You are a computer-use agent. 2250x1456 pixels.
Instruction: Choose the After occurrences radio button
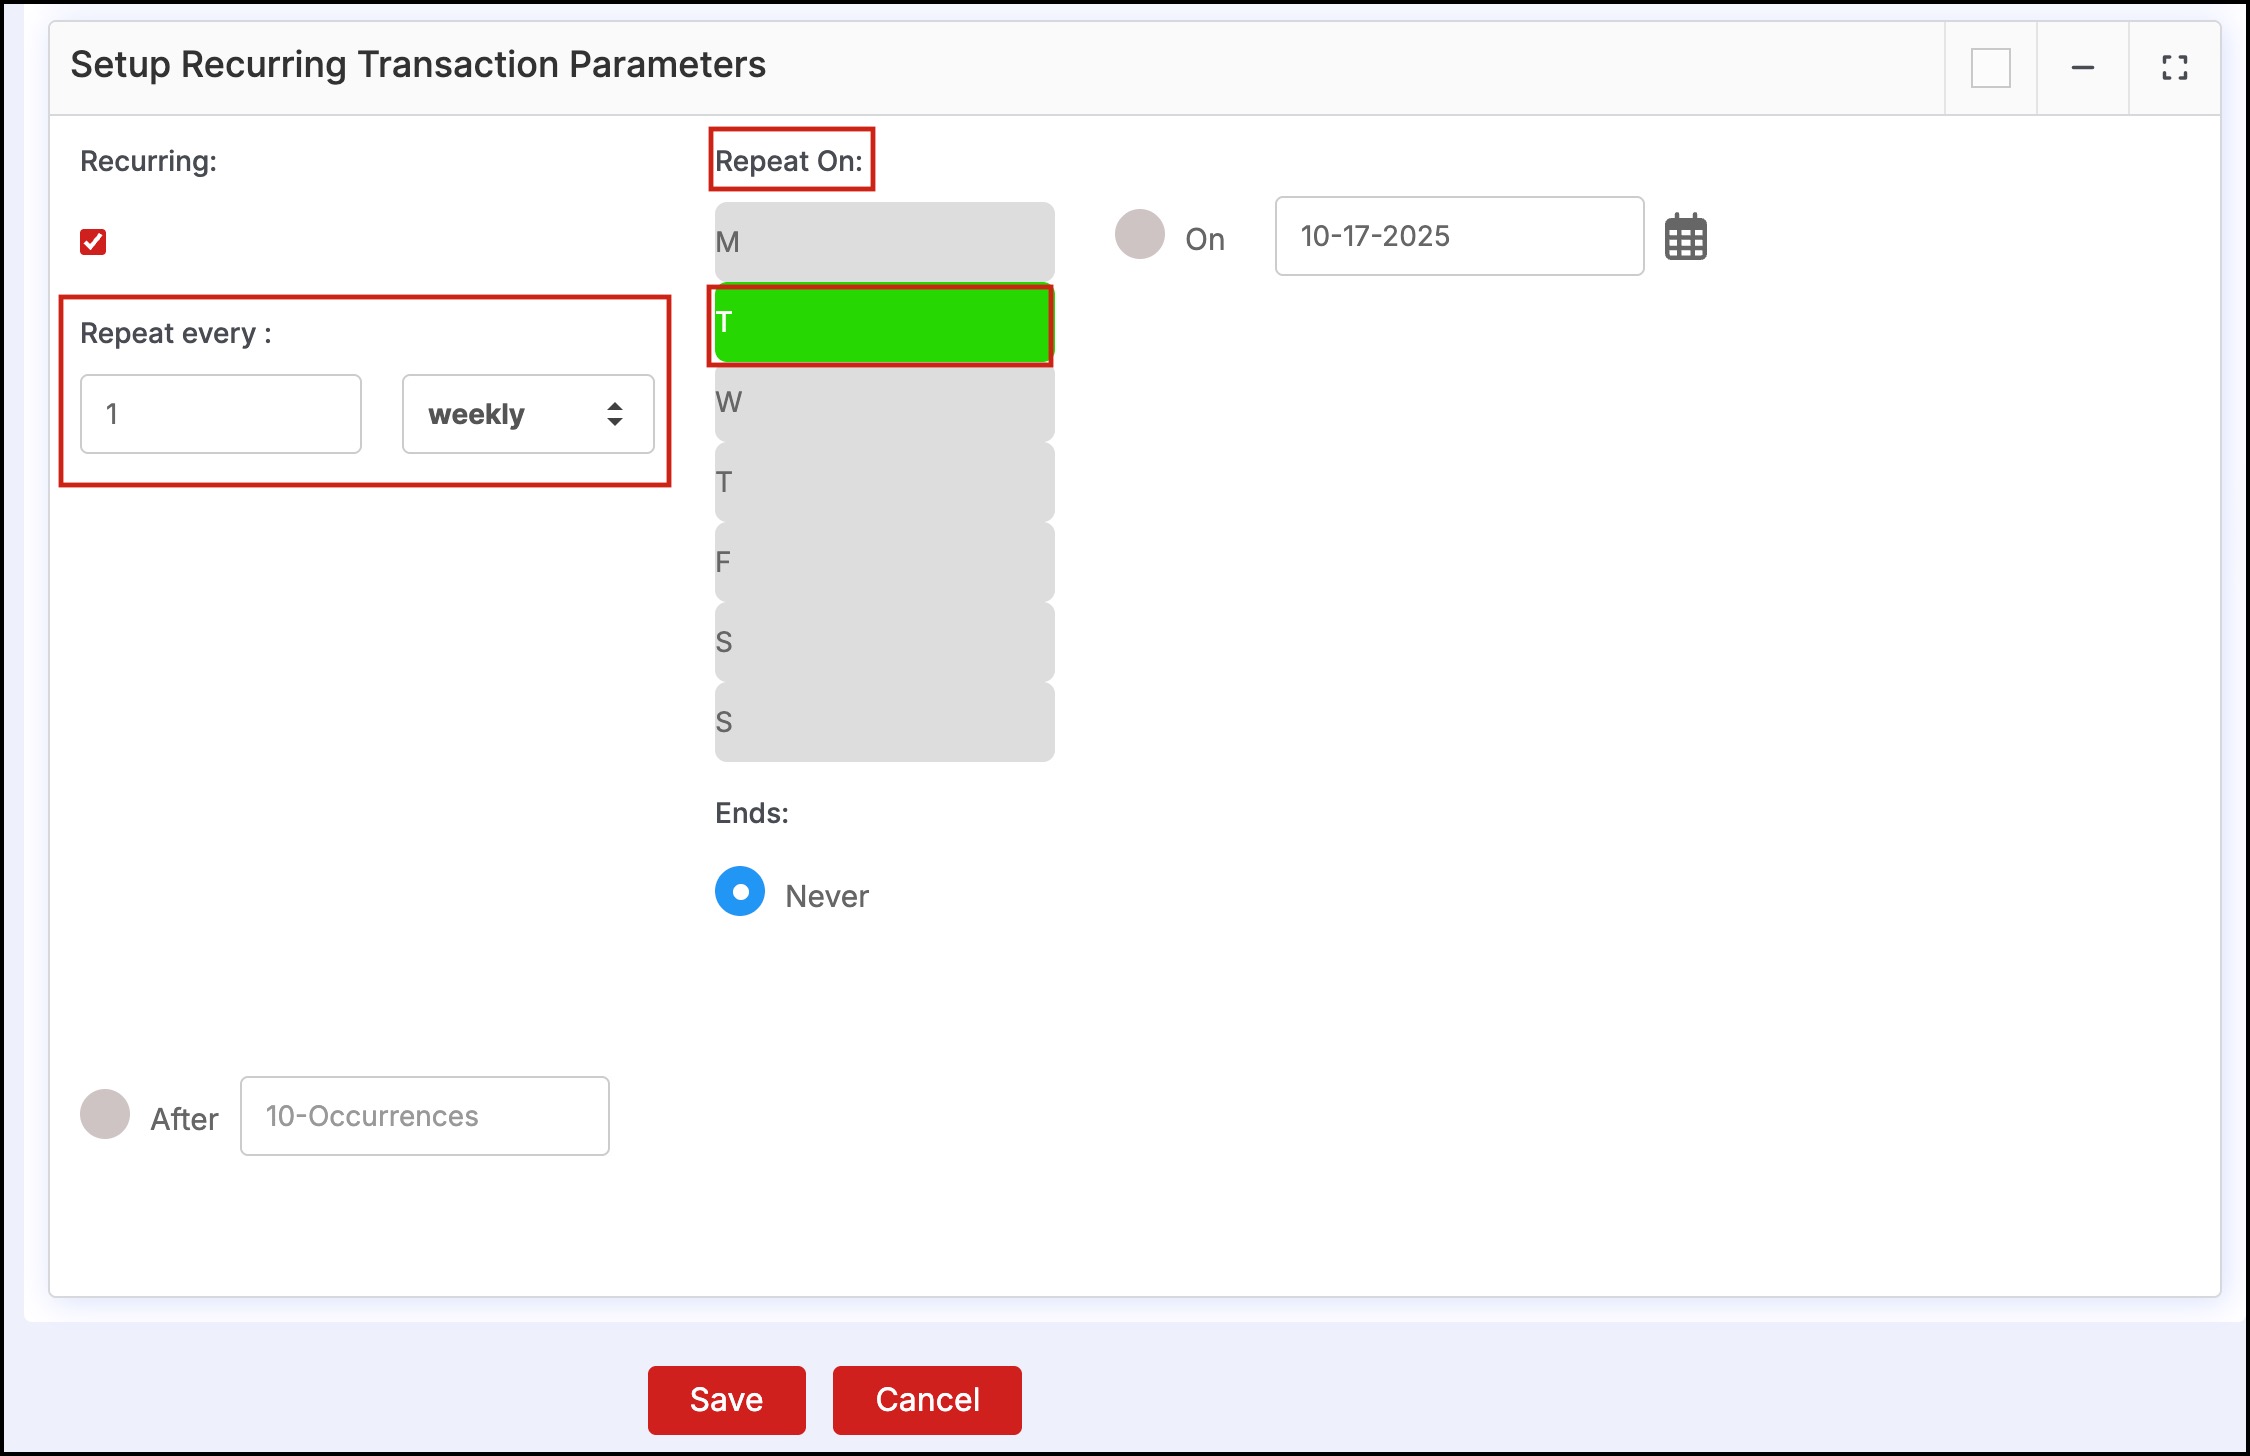click(105, 1114)
